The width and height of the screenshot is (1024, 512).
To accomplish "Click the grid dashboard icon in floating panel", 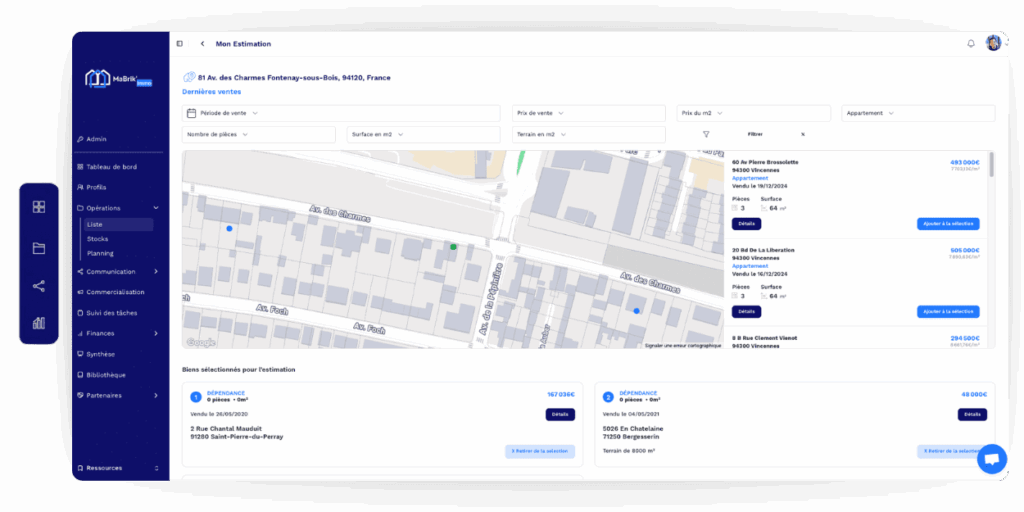I will [x=39, y=207].
